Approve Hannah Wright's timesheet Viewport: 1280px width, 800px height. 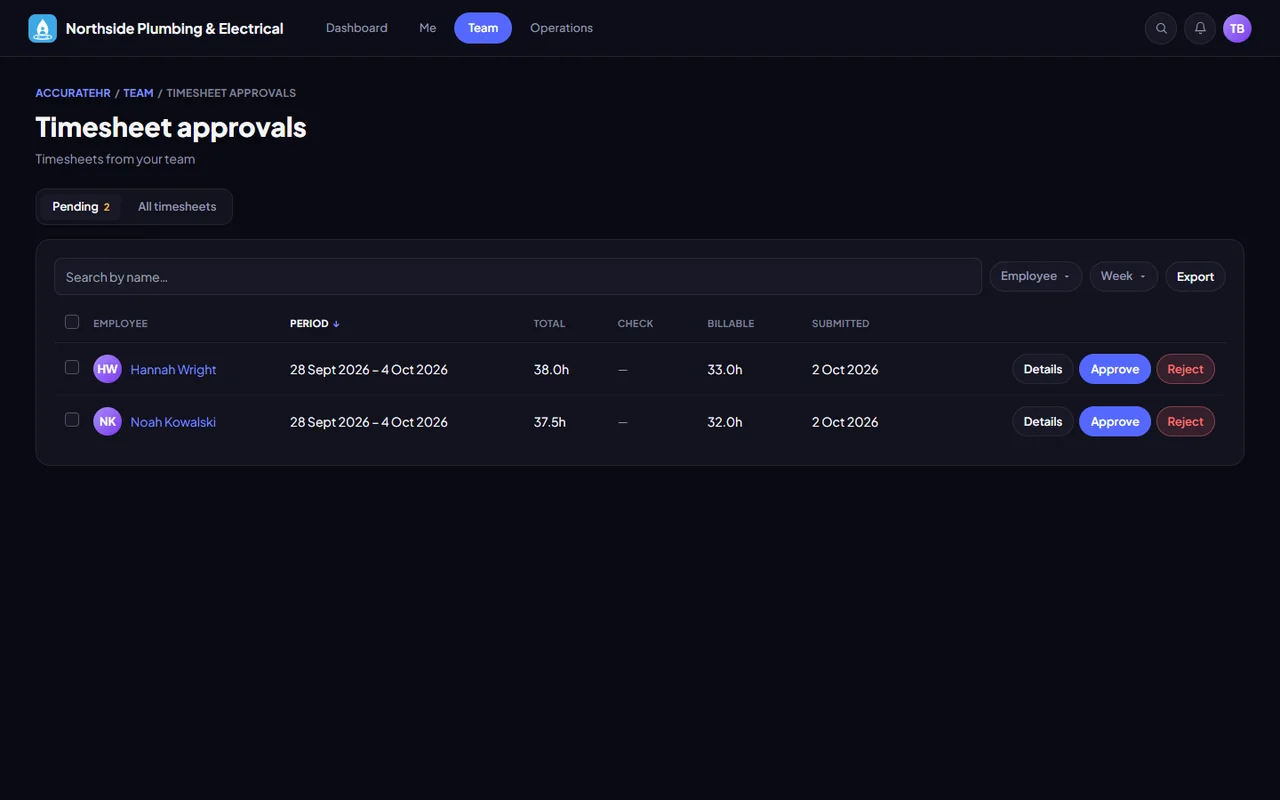click(x=1115, y=369)
